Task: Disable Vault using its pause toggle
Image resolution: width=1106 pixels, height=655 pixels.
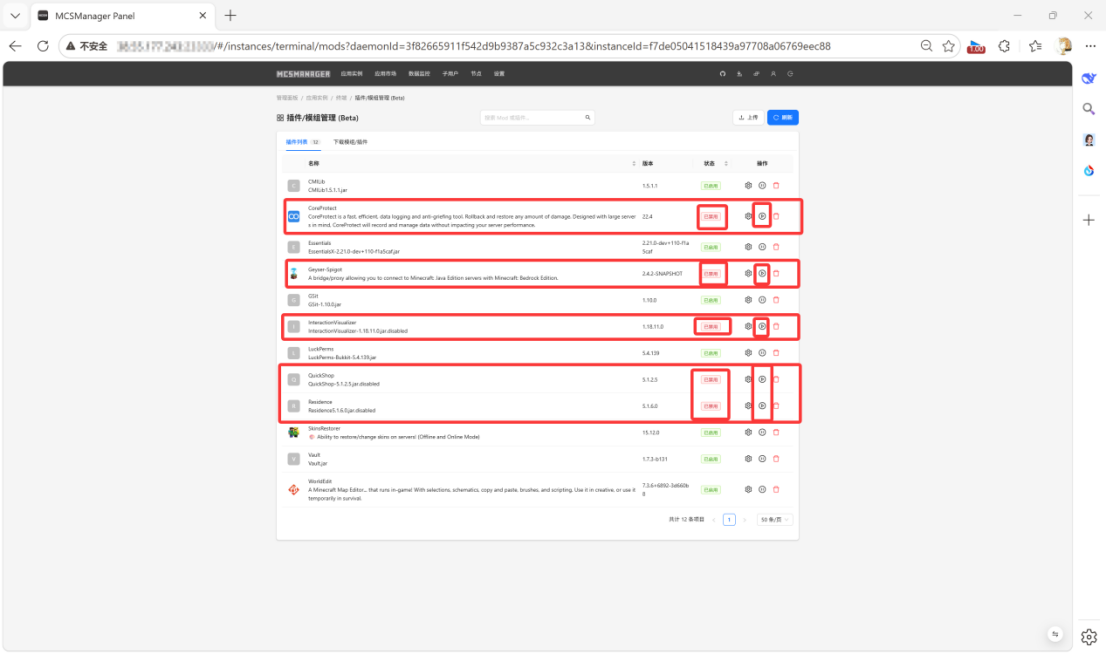Action: point(762,459)
